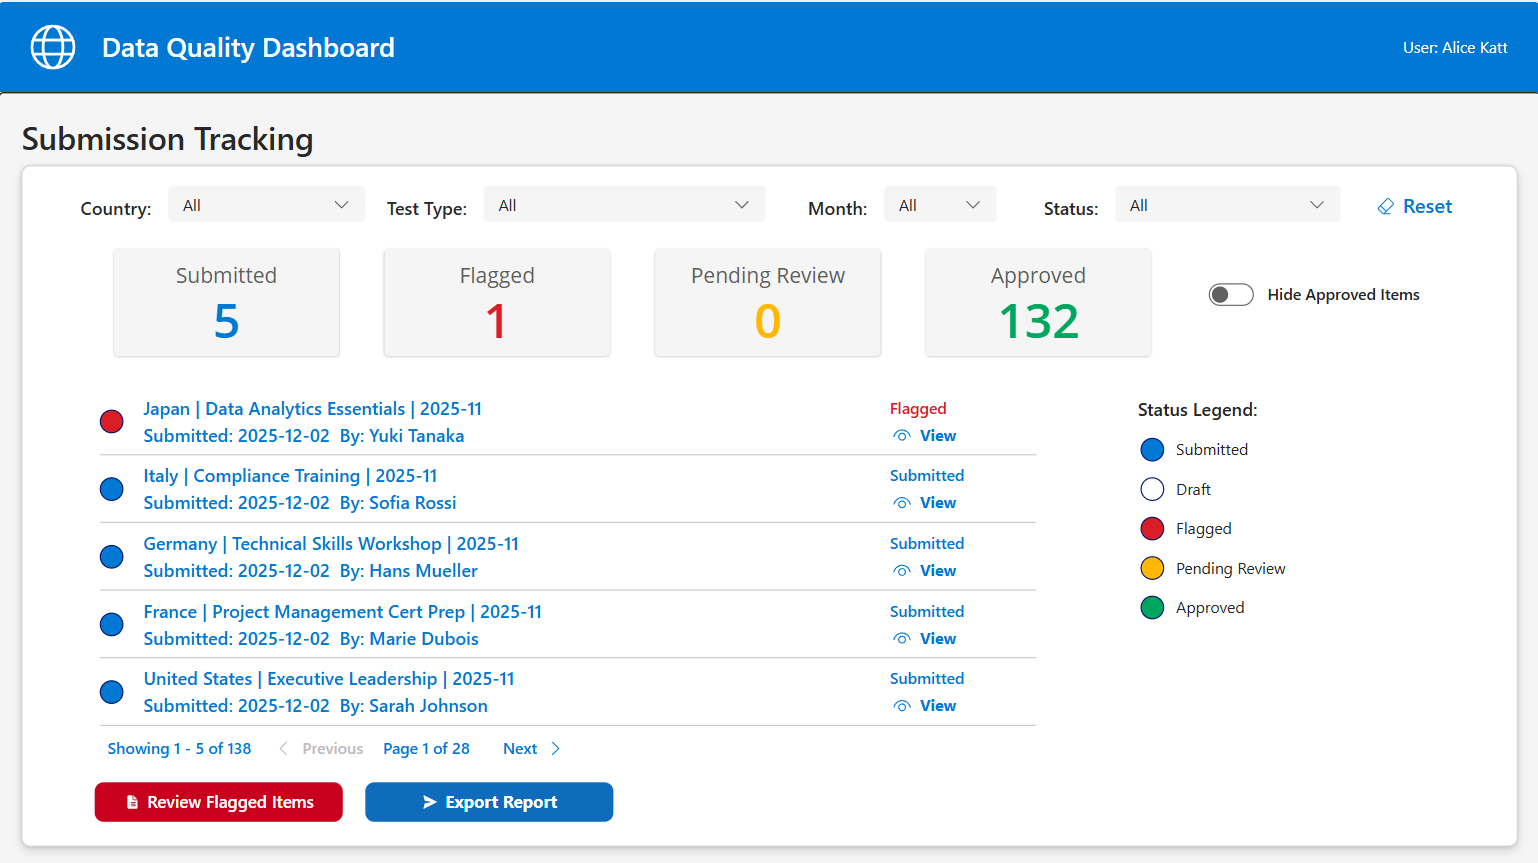
Task: Click the arrow icon on Export Report button
Action: point(429,801)
